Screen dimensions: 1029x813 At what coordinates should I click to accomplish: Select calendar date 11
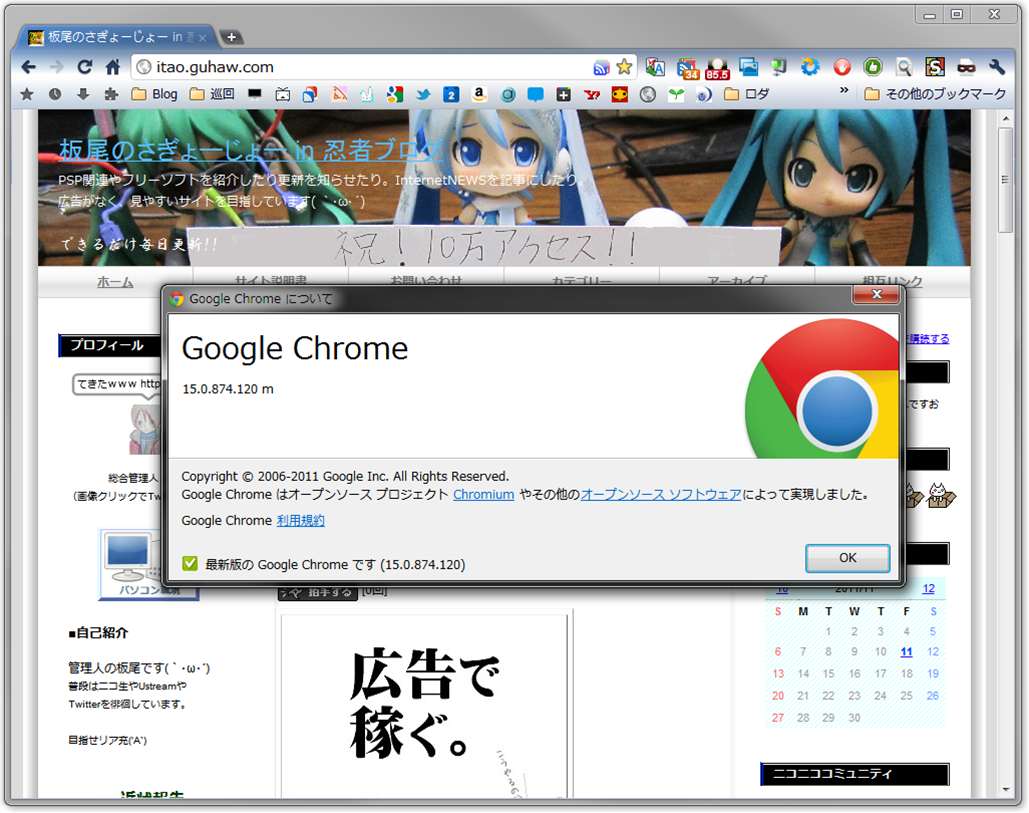pos(906,652)
